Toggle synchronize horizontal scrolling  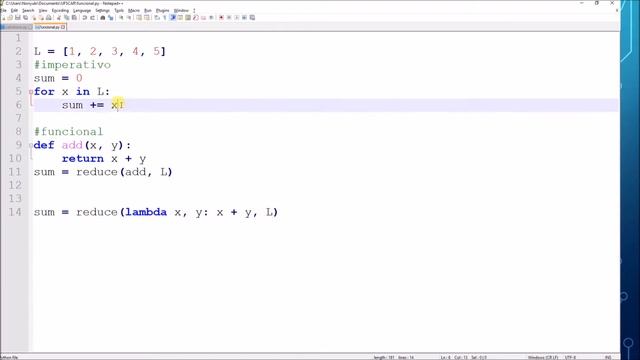(147, 18)
